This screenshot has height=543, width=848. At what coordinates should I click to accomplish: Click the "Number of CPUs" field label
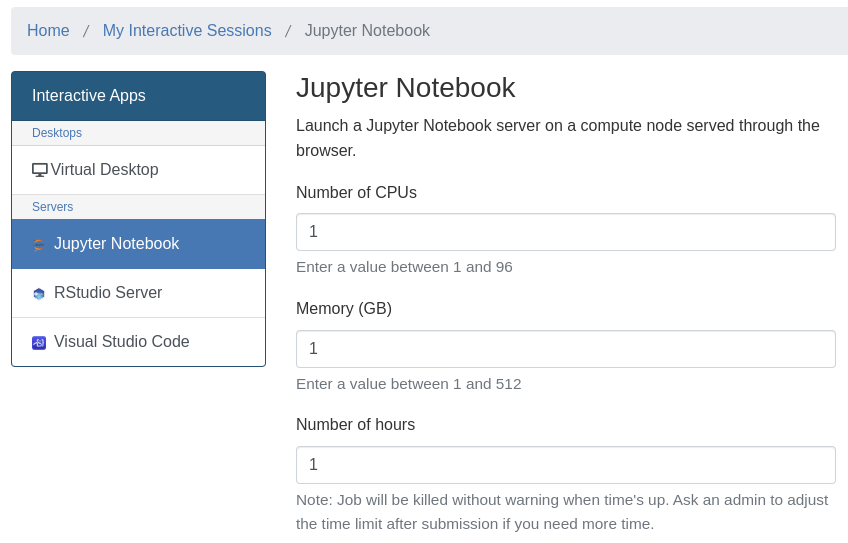[356, 193]
